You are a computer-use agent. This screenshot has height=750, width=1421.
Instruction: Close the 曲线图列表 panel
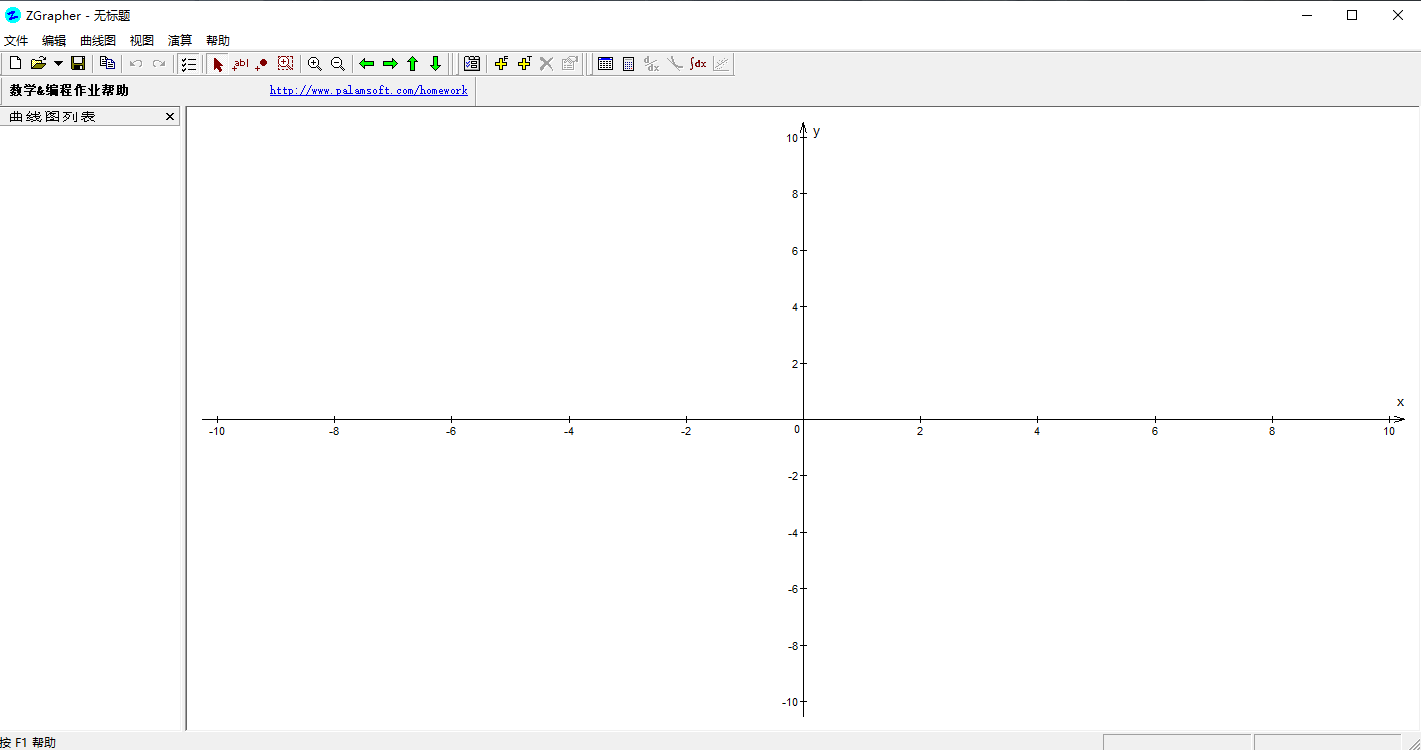(170, 117)
